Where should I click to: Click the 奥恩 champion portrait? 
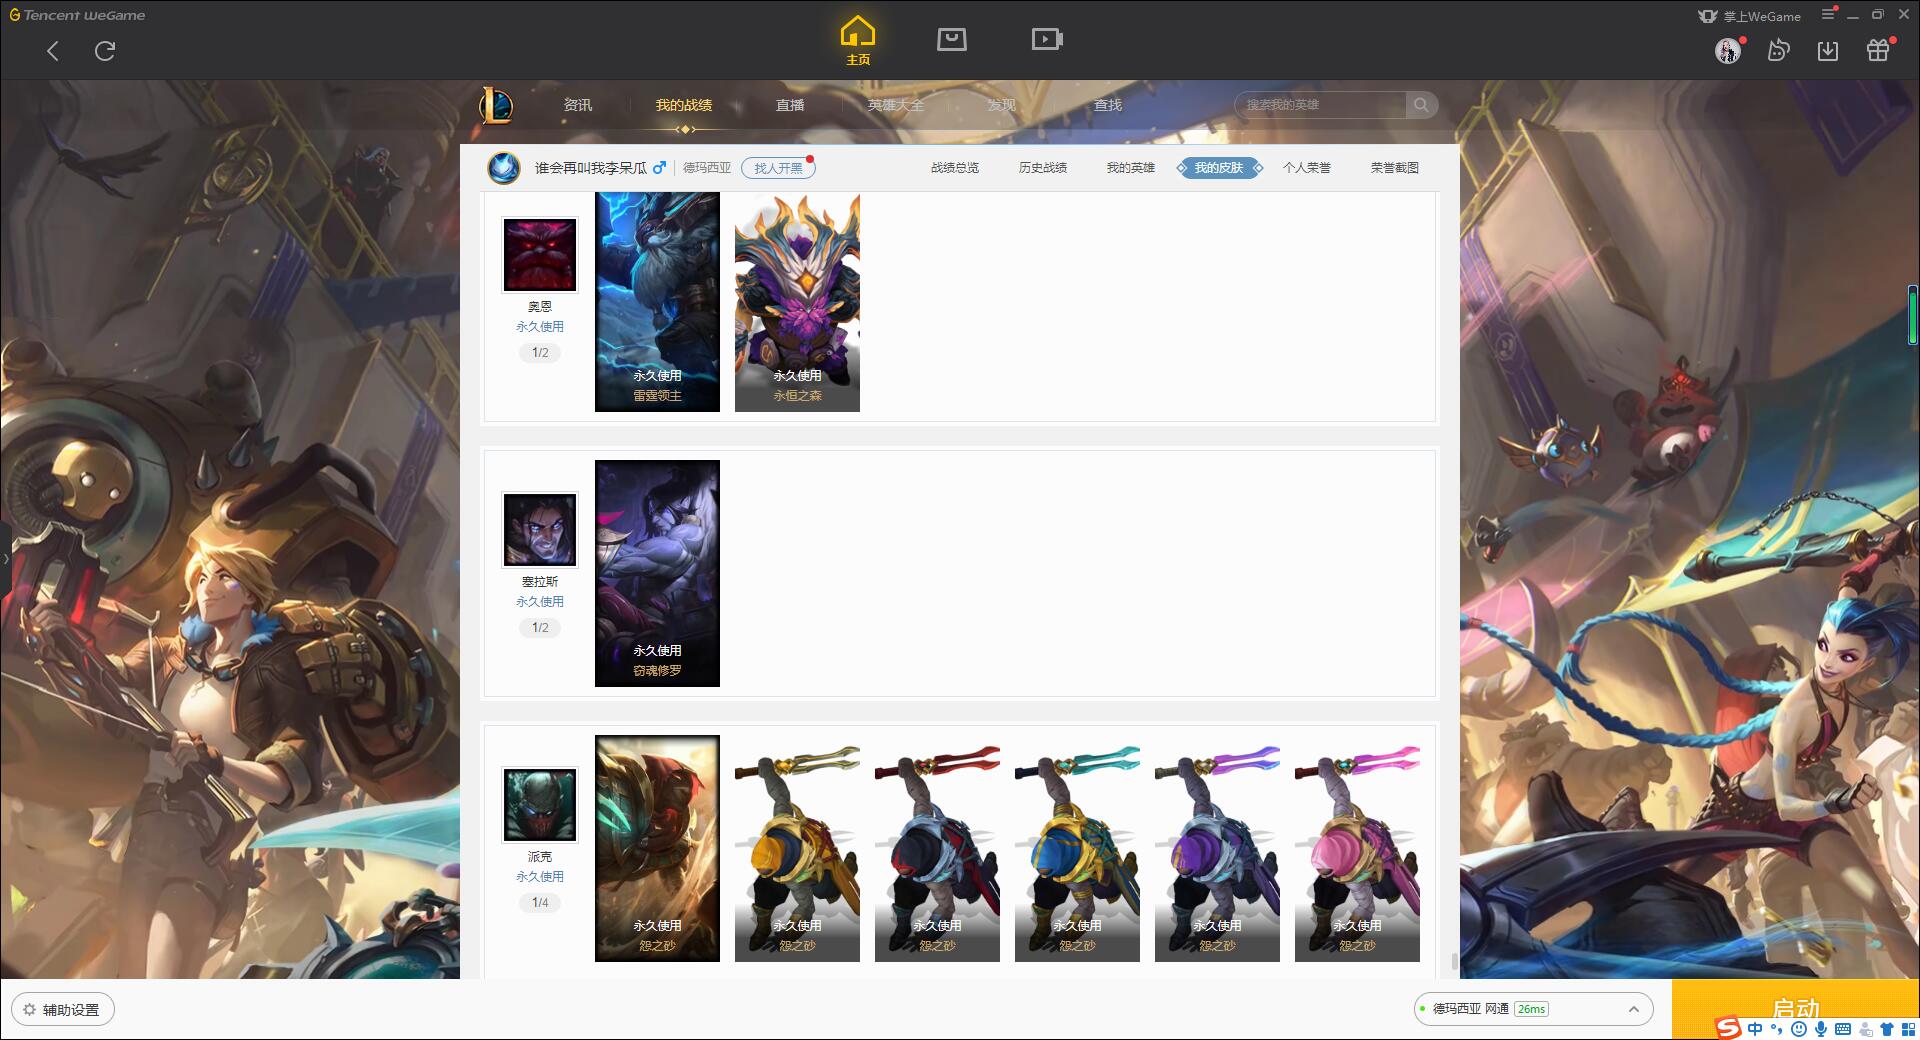tap(540, 255)
